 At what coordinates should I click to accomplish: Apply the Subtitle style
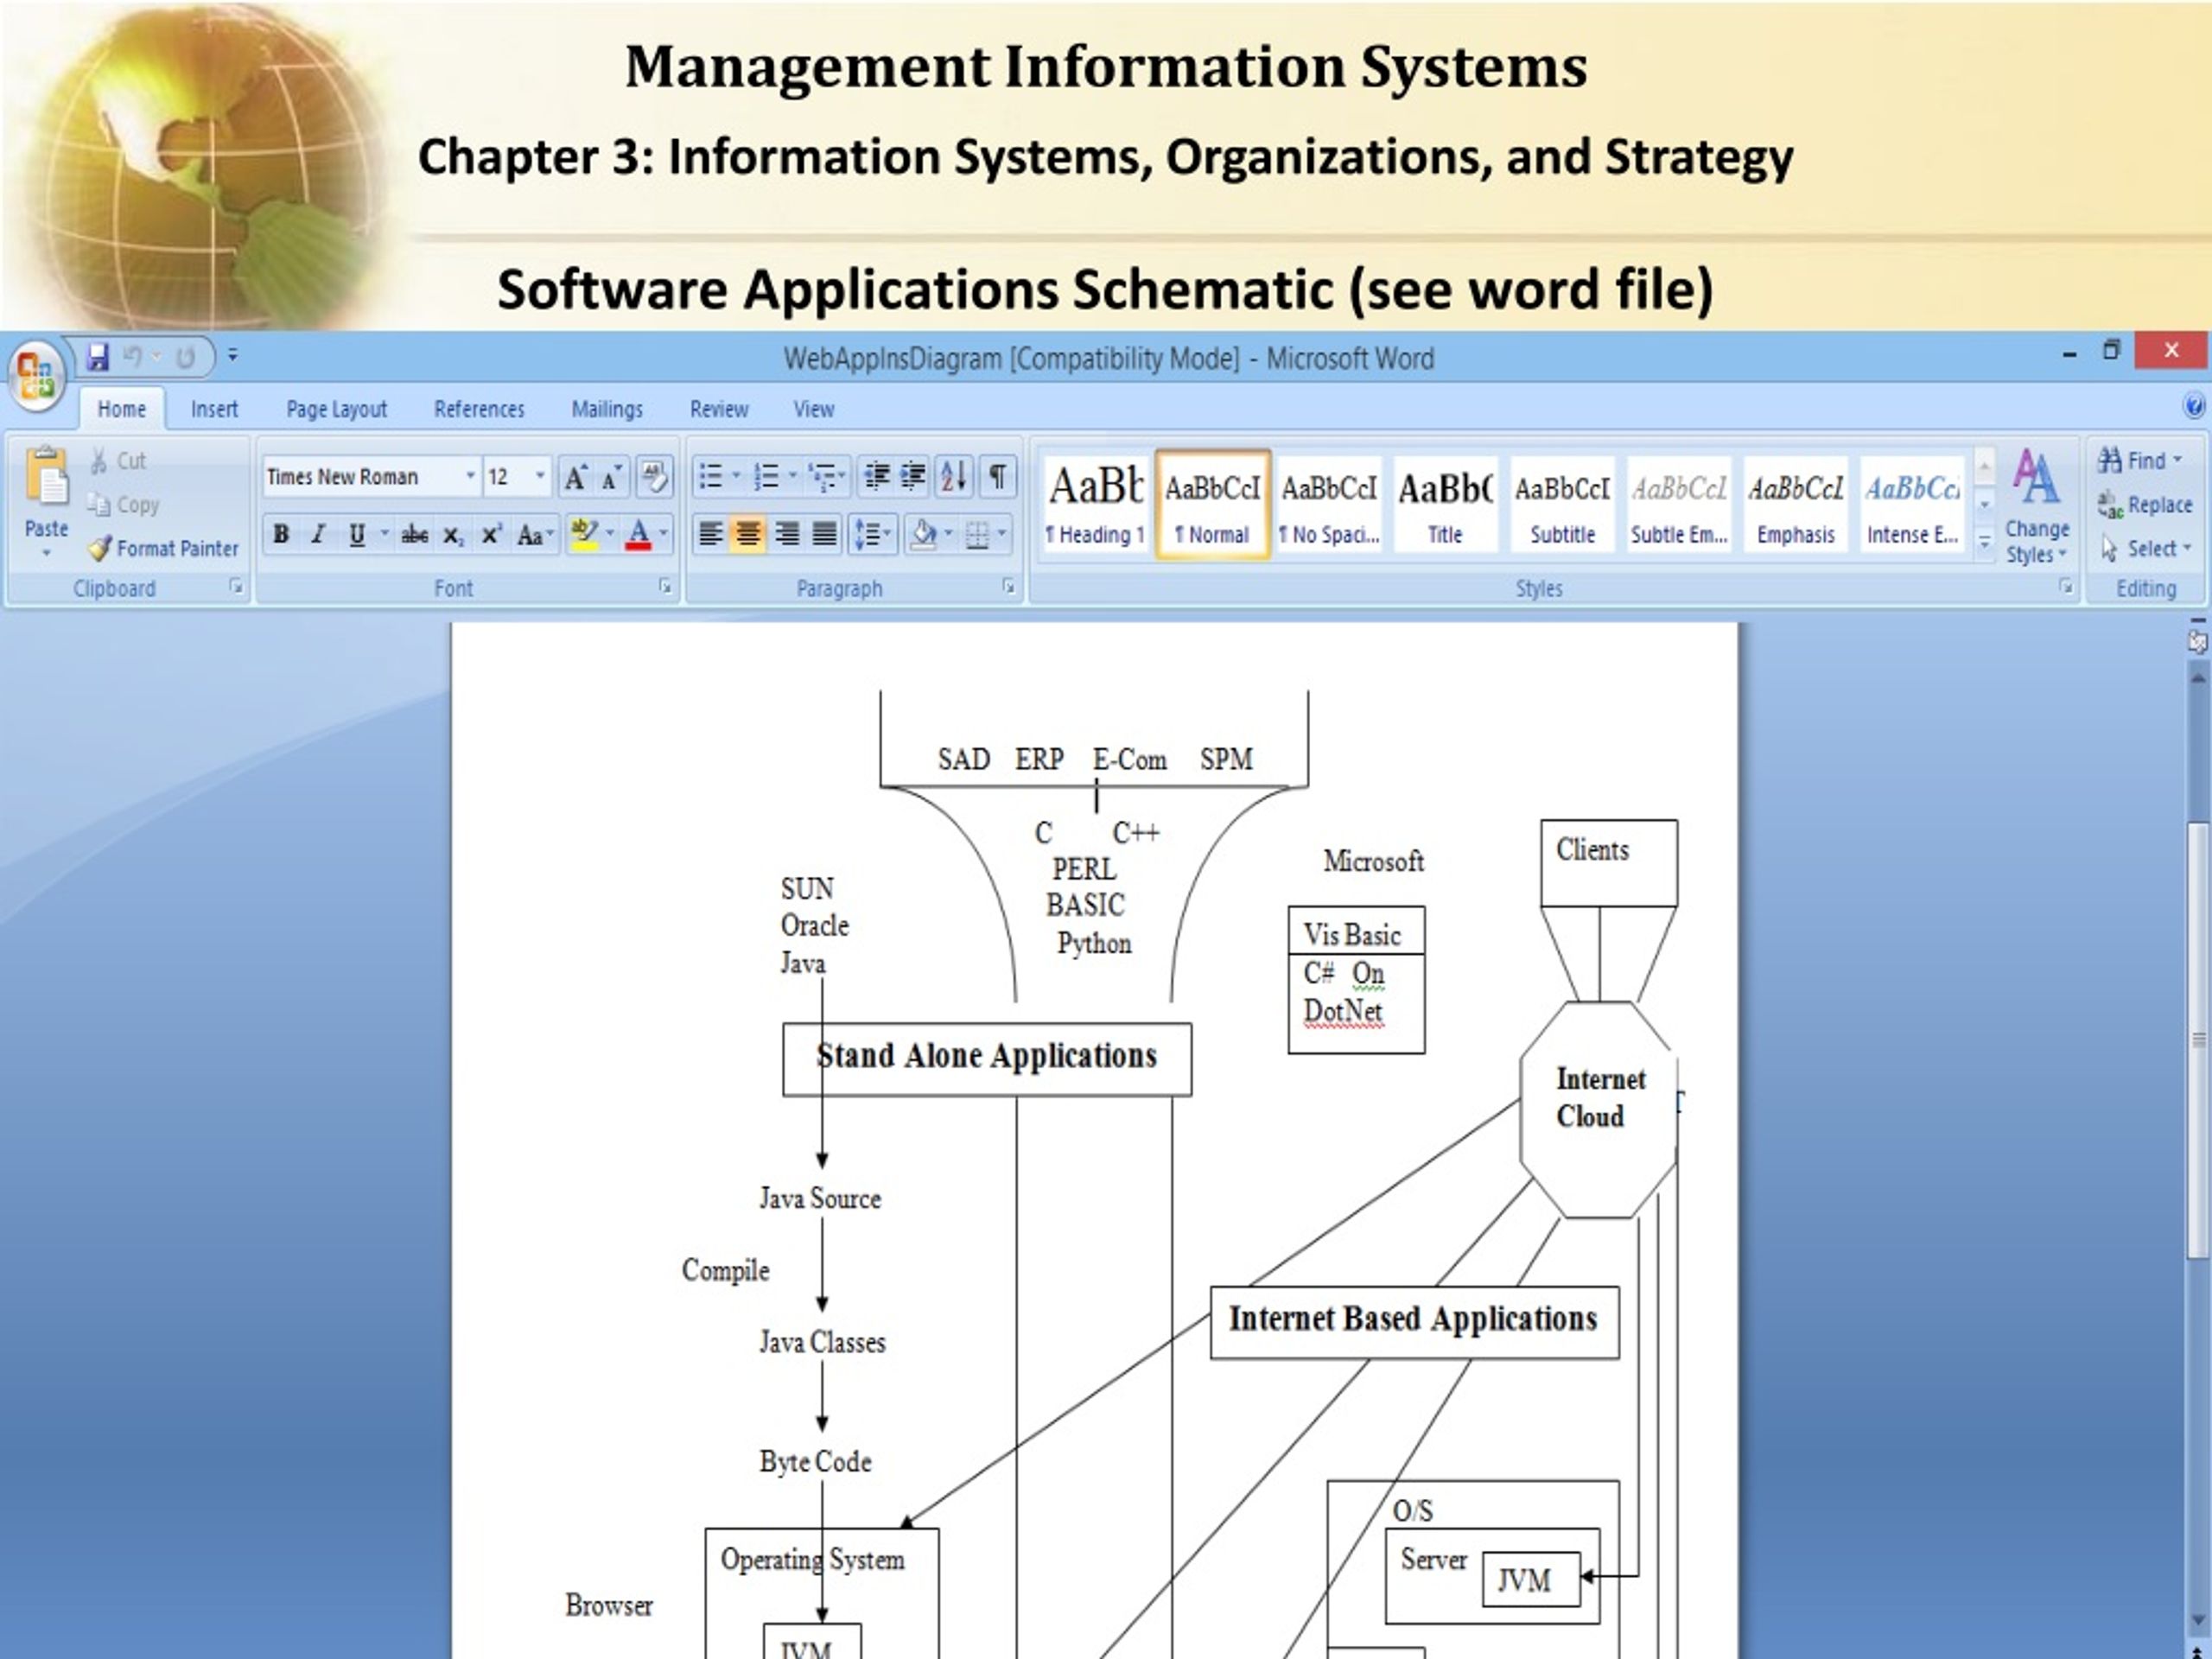tap(1562, 505)
